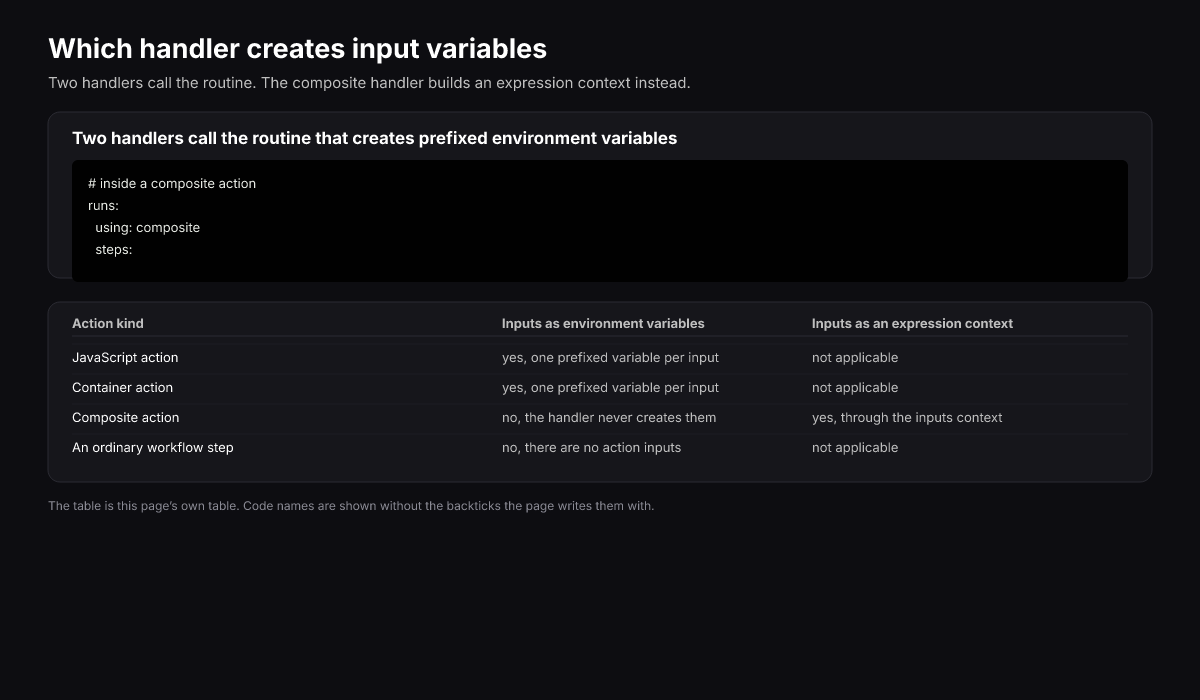The height and width of the screenshot is (700, 1200).
Task: Click the code line "steps:"
Action: [114, 249]
